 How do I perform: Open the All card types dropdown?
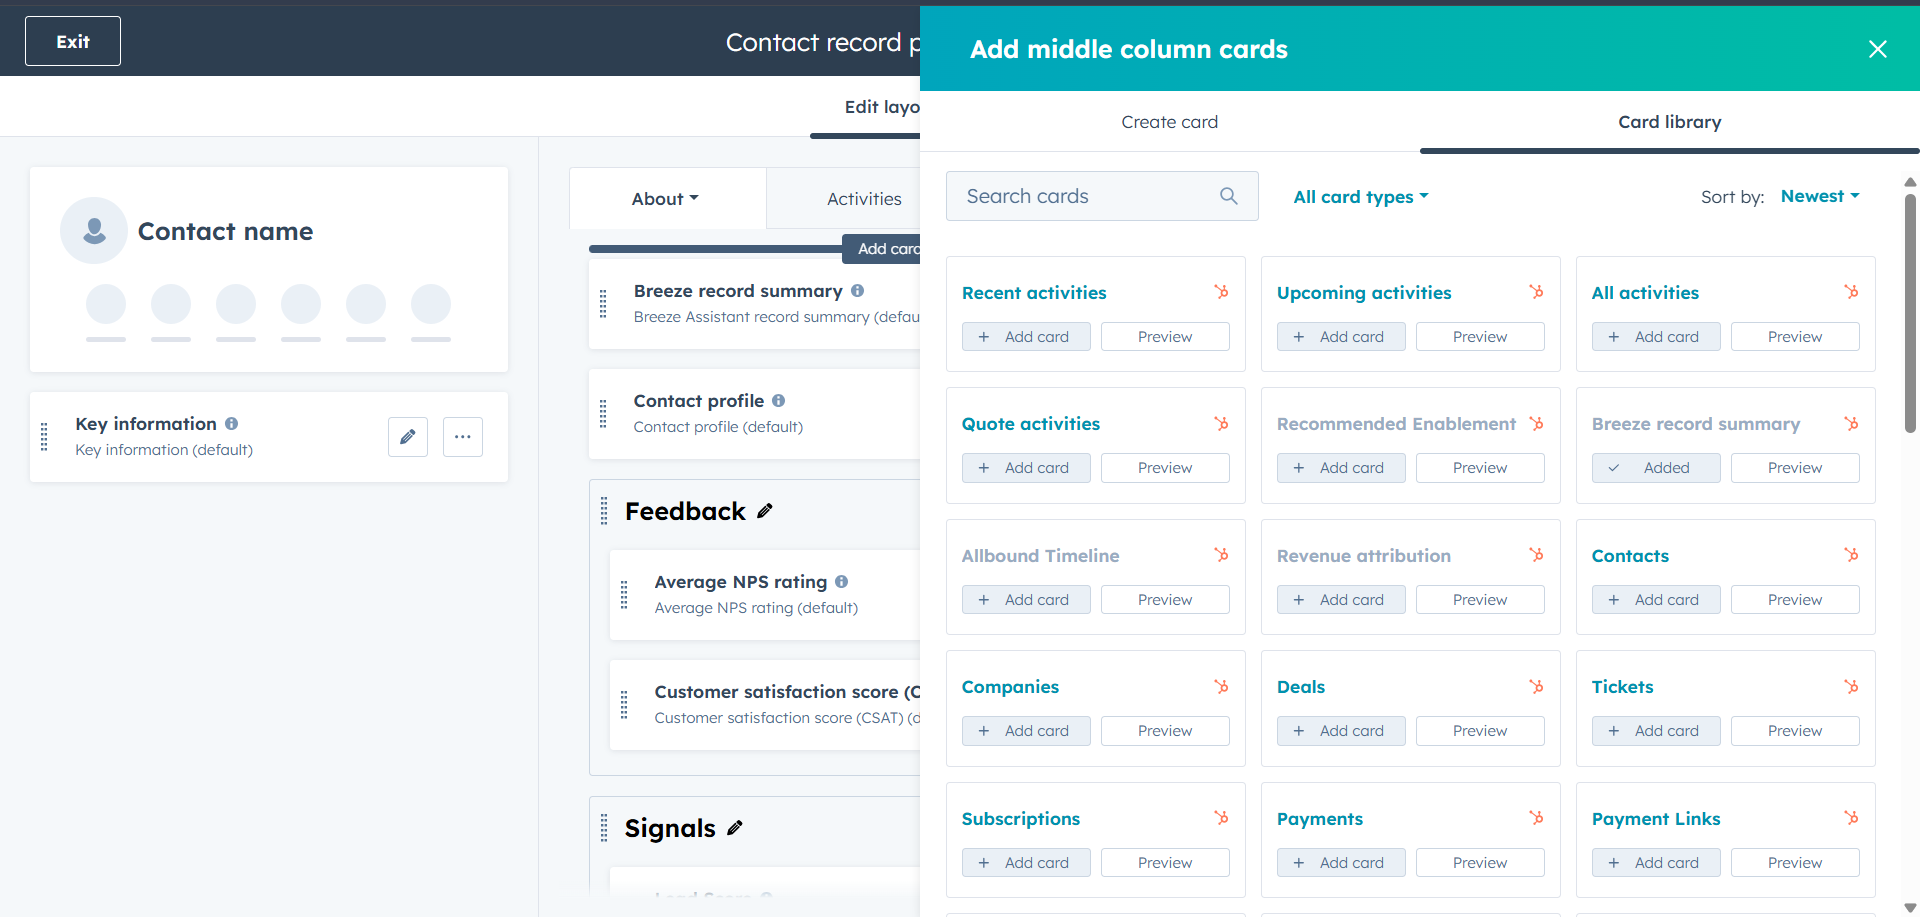(1360, 196)
